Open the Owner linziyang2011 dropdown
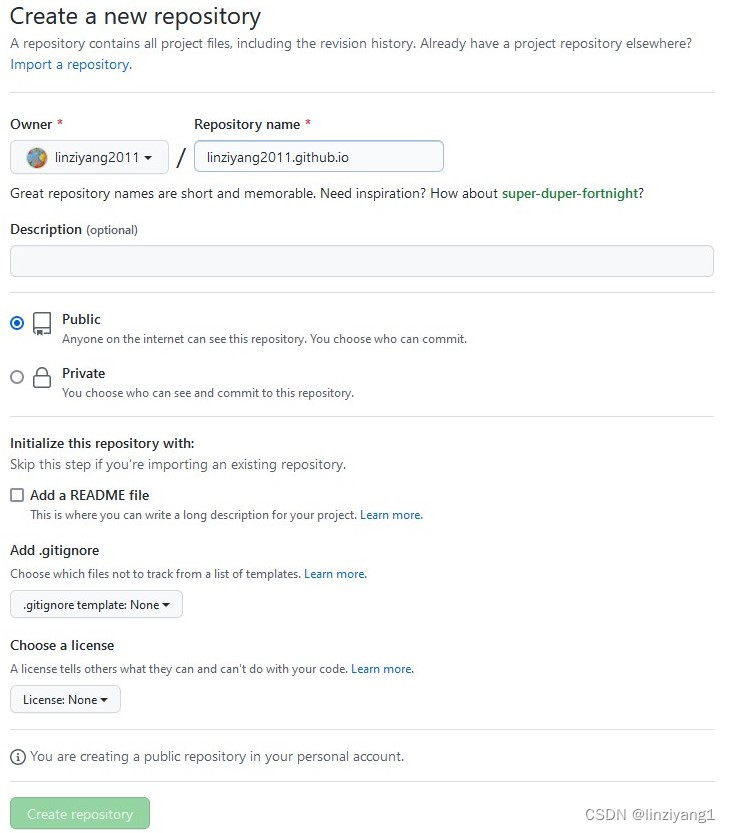Image resolution: width=730 pixels, height=833 pixels. coord(89,158)
